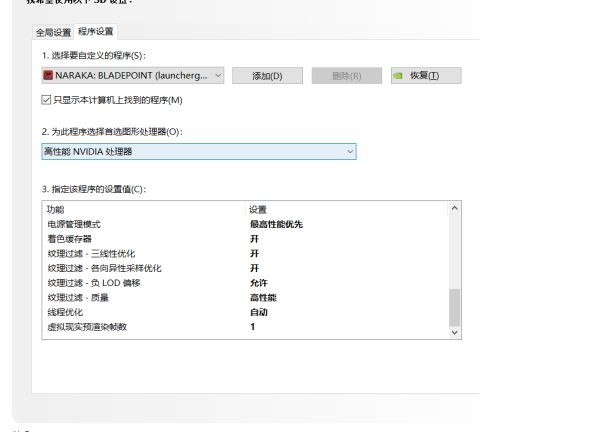Click the 添加(D) button
Viewport: 600px width, 432px height.
(267, 76)
